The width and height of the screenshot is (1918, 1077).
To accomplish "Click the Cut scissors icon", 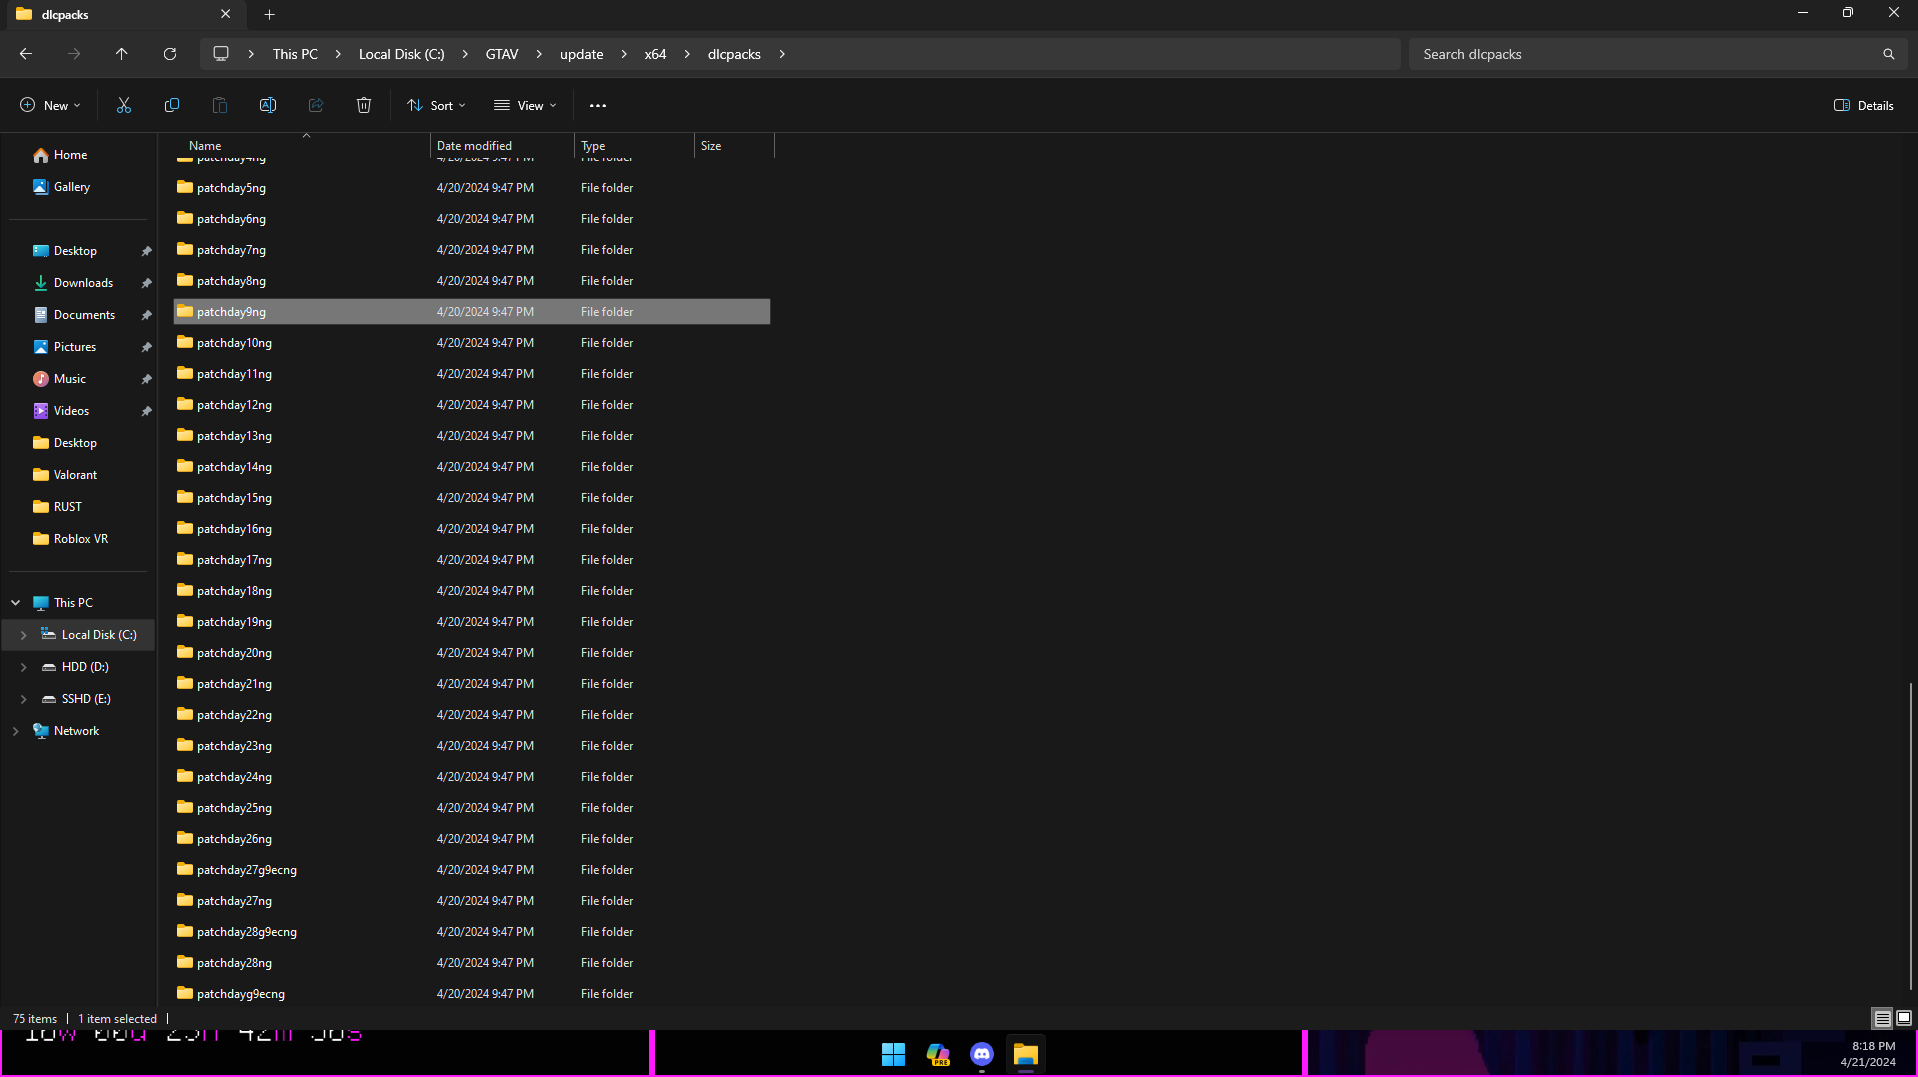I will click(124, 105).
